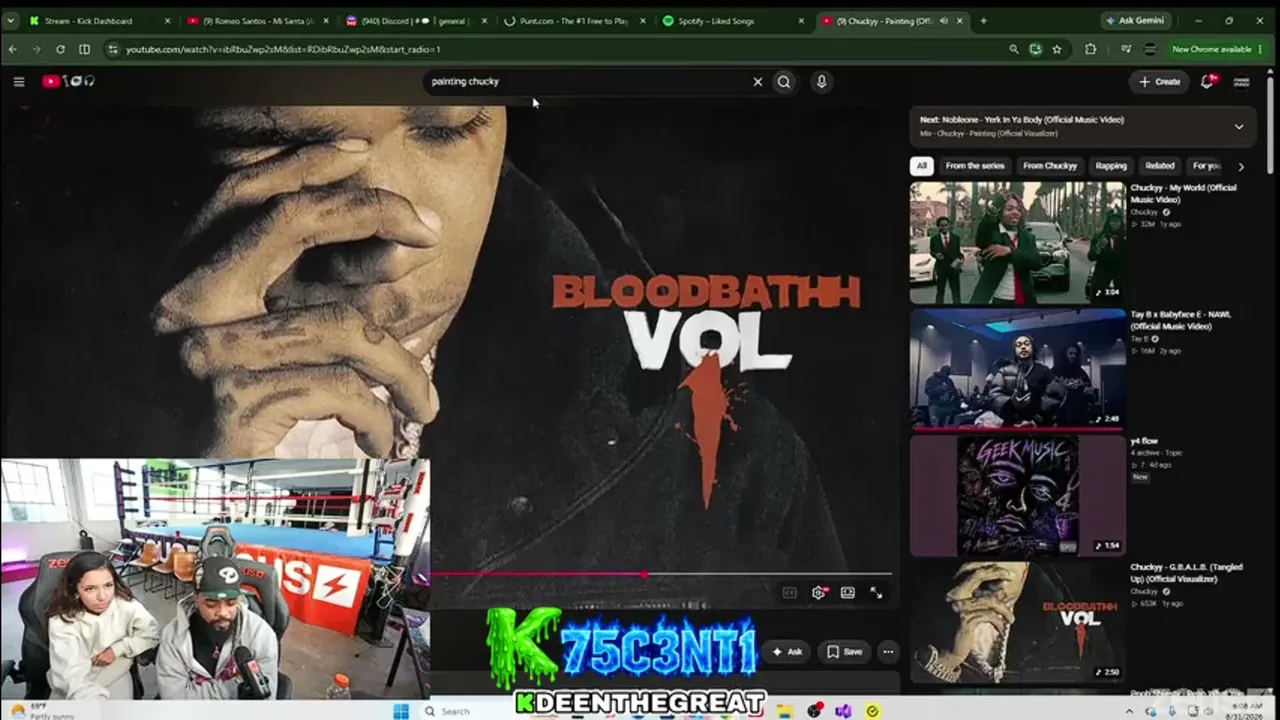Seek on the video progress bar

click(x=661, y=574)
